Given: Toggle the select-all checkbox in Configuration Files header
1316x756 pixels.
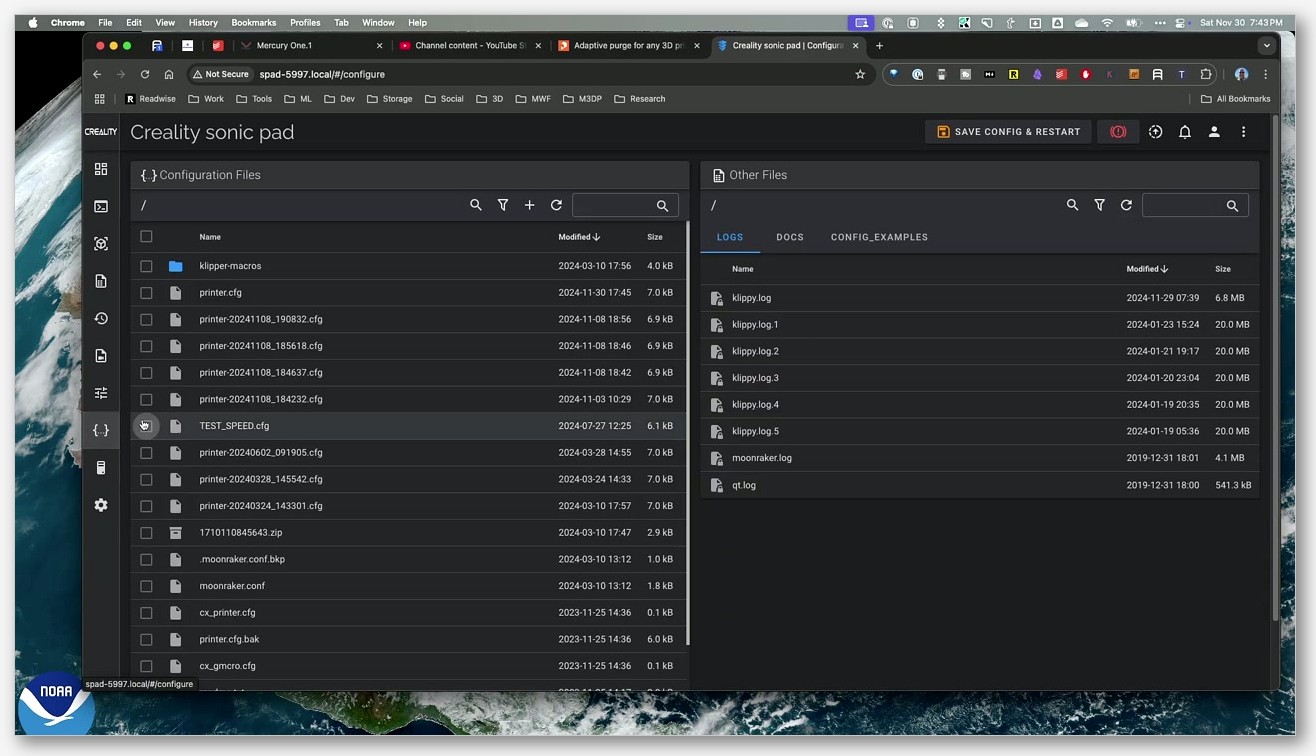Looking at the screenshot, I should (146, 237).
